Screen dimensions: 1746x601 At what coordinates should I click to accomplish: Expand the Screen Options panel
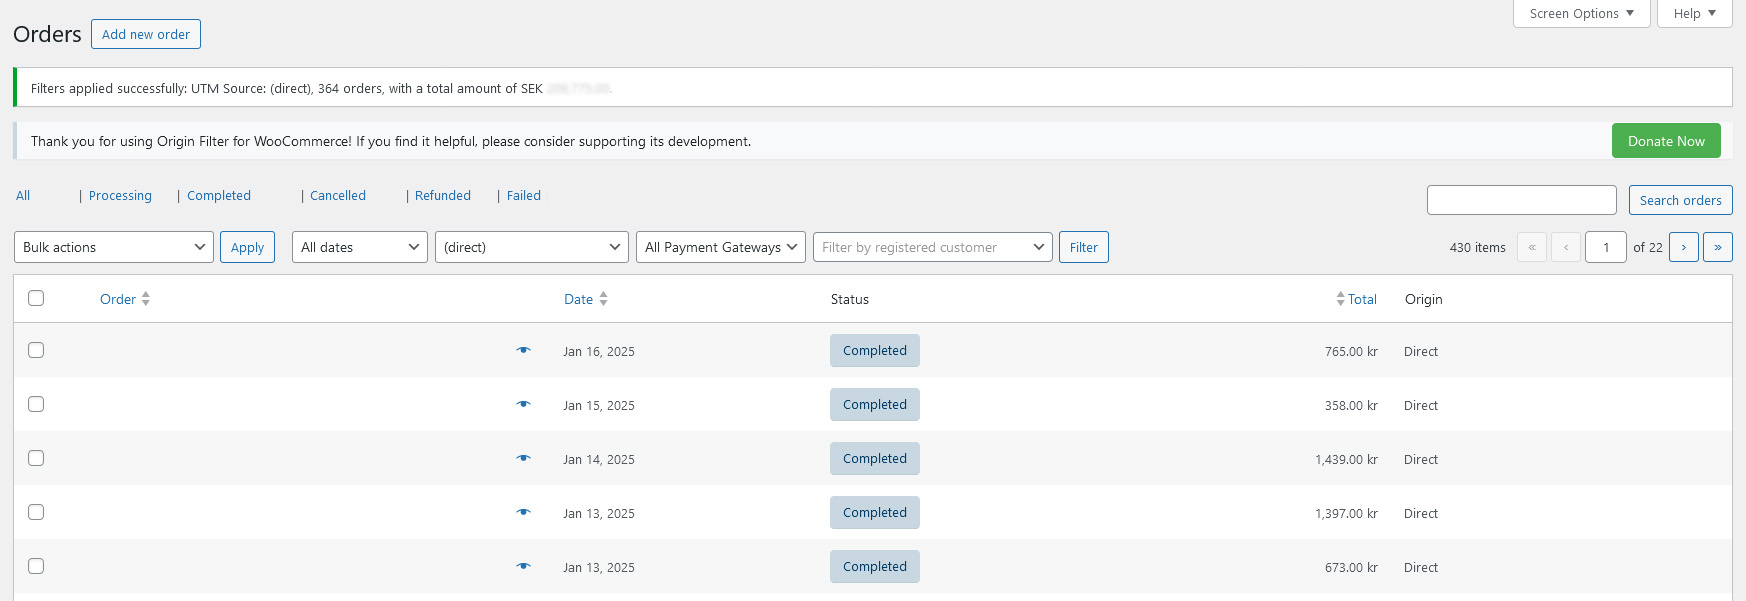[1581, 13]
